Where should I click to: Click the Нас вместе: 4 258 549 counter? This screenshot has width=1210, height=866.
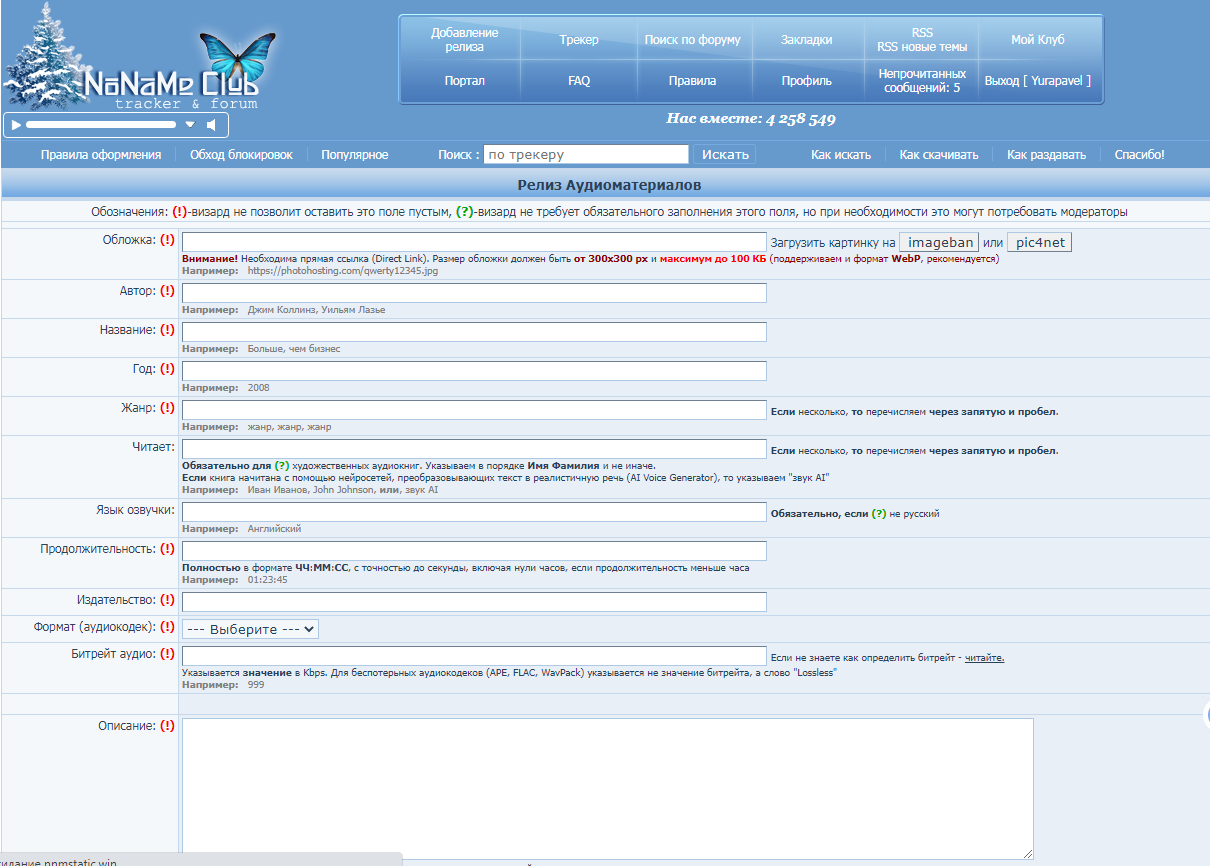point(751,119)
